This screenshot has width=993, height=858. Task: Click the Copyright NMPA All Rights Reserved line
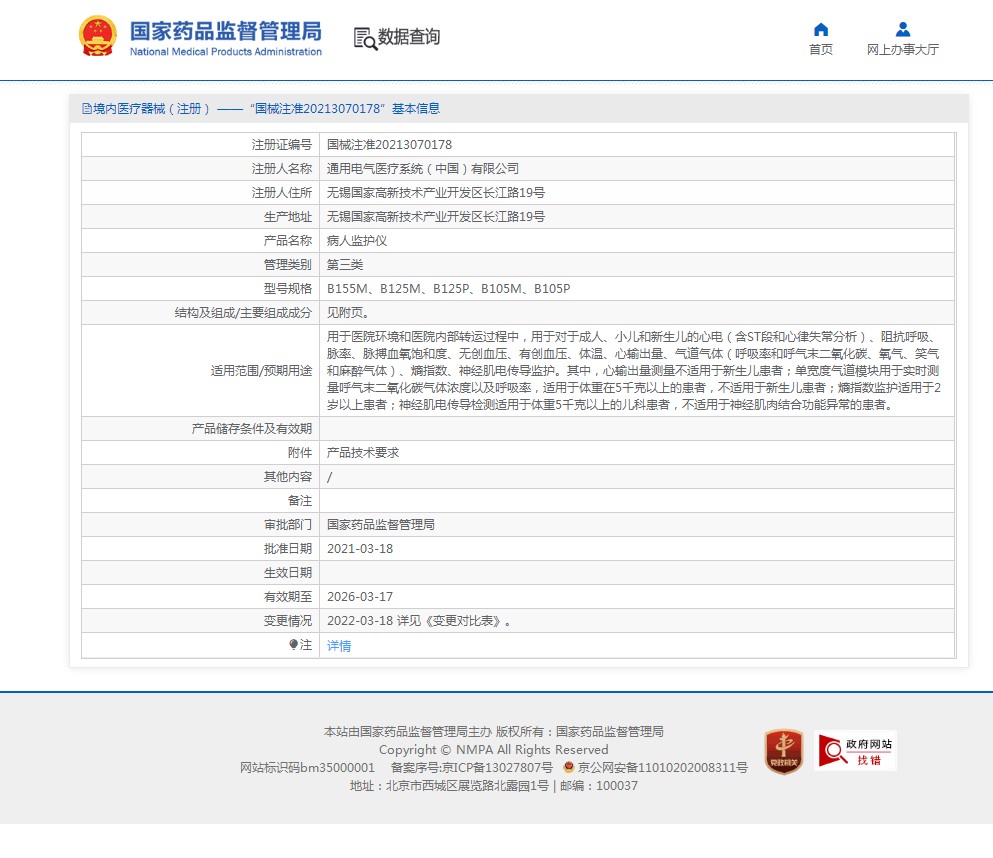tap(493, 750)
